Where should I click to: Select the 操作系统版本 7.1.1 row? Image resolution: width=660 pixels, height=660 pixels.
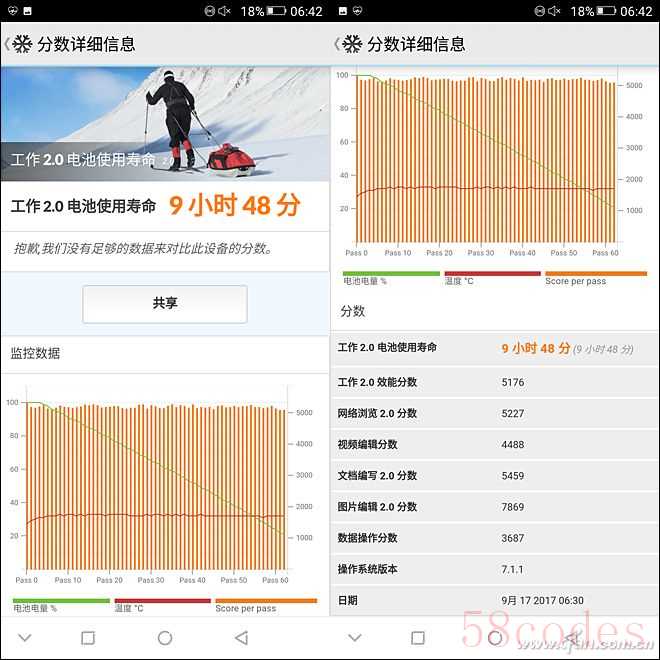click(495, 569)
